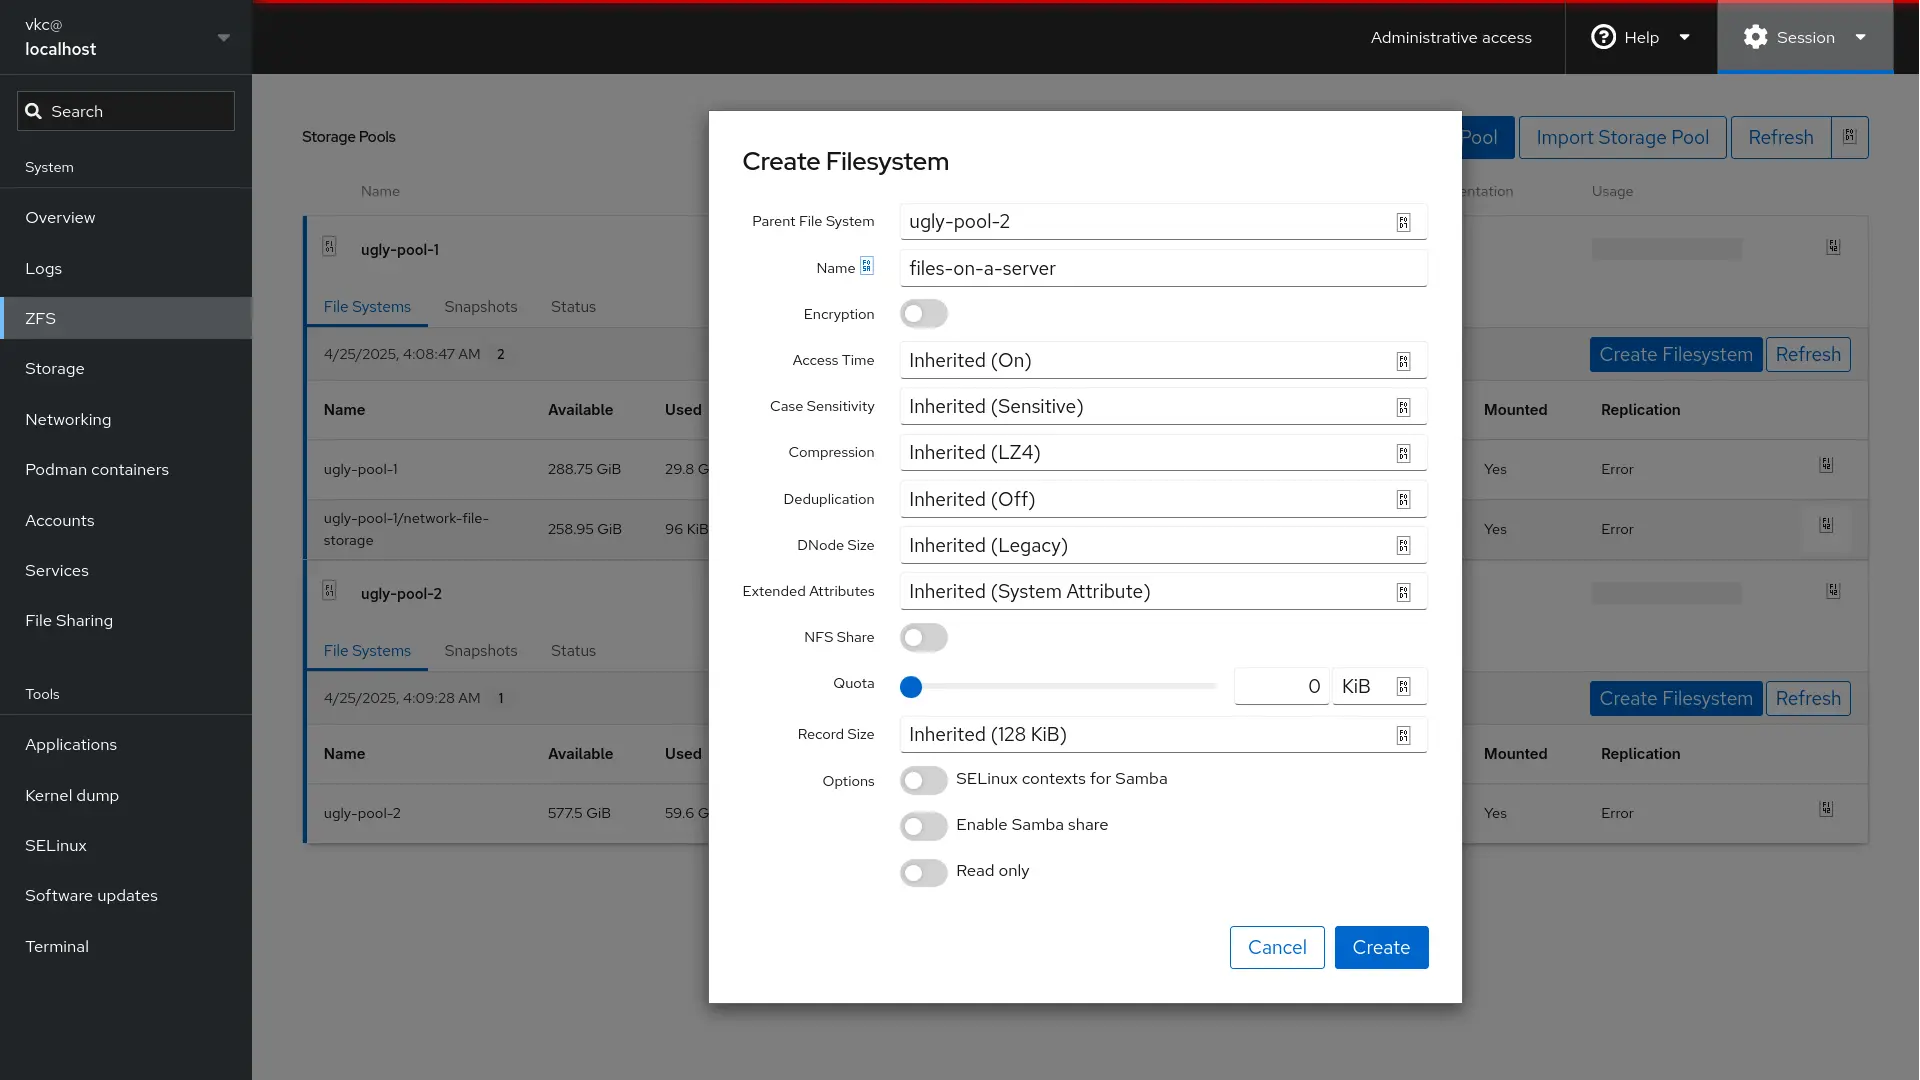The height and width of the screenshot is (1080, 1920).
Task: Switch to the Snapshots tab
Action: (481, 307)
